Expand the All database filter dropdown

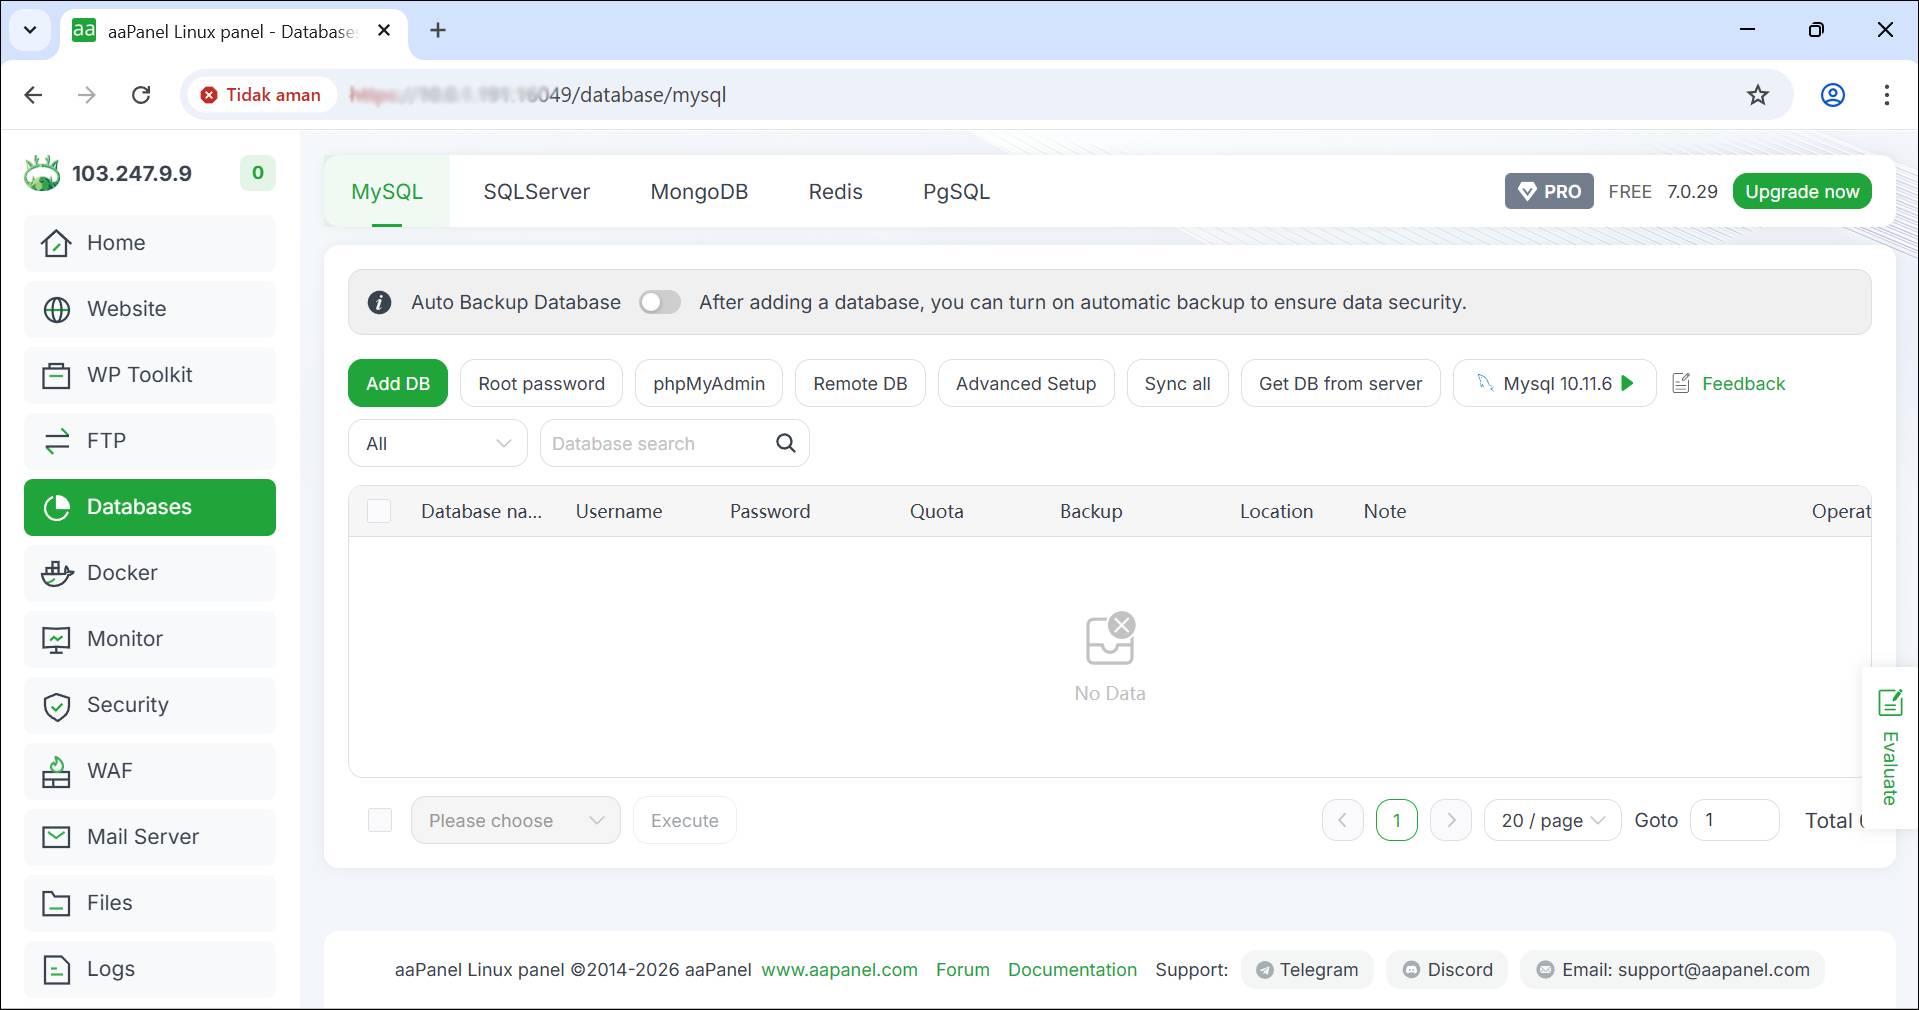click(438, 443)
